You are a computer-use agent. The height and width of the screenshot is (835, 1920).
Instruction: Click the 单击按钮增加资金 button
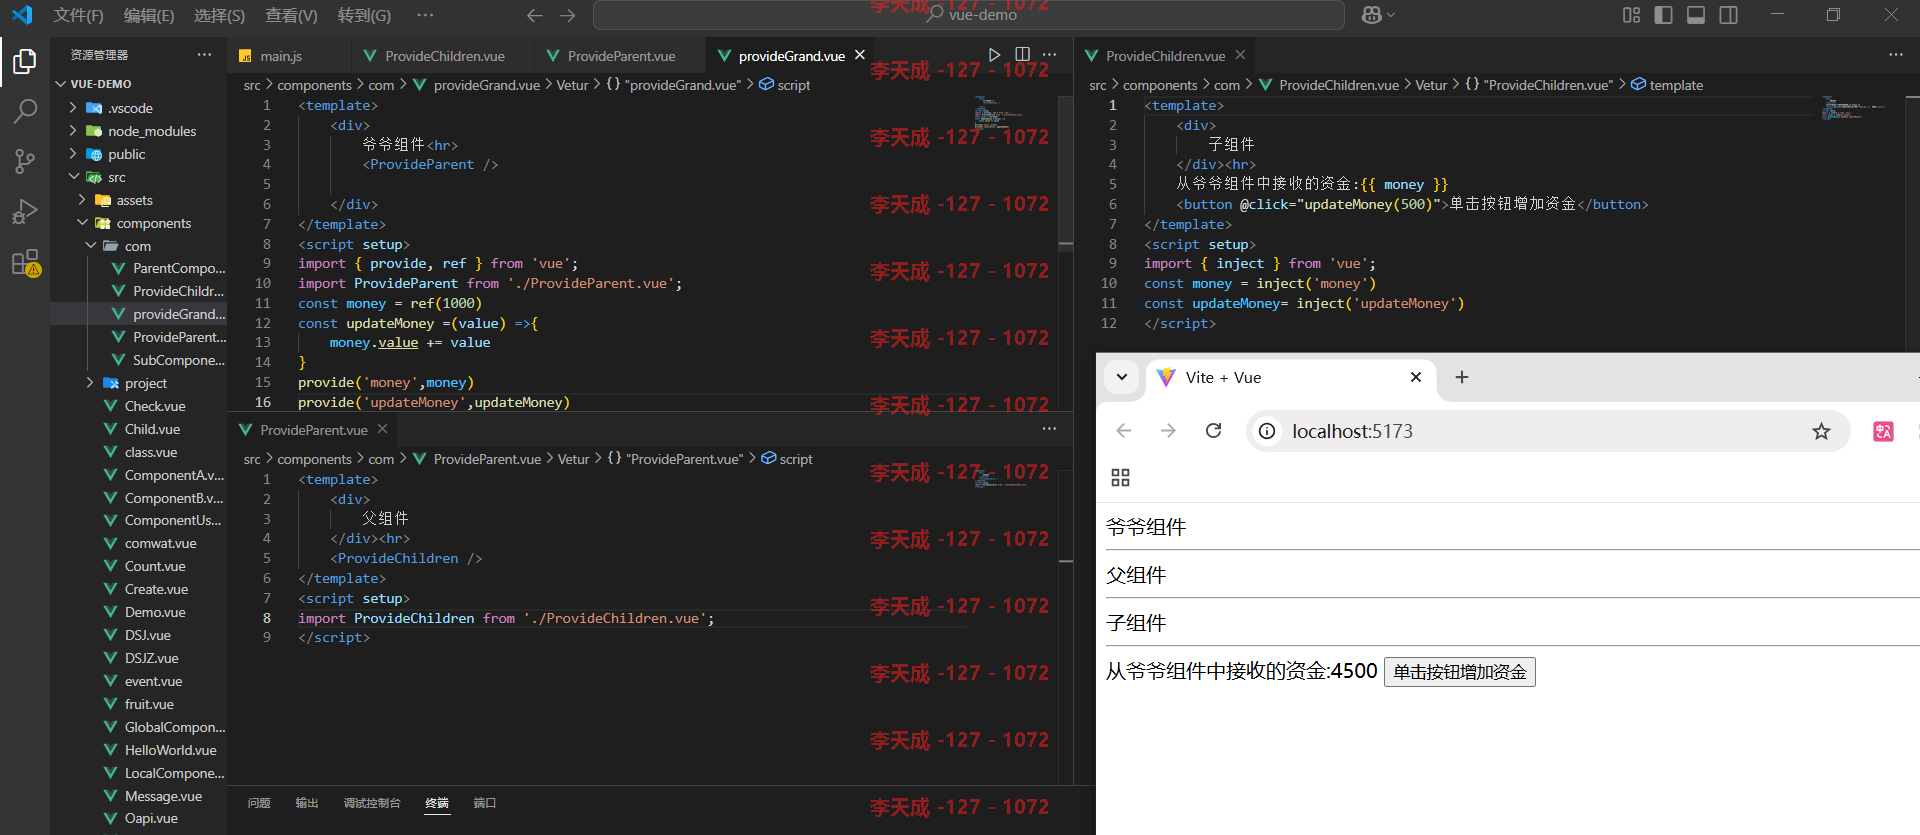click(1459, 672)
